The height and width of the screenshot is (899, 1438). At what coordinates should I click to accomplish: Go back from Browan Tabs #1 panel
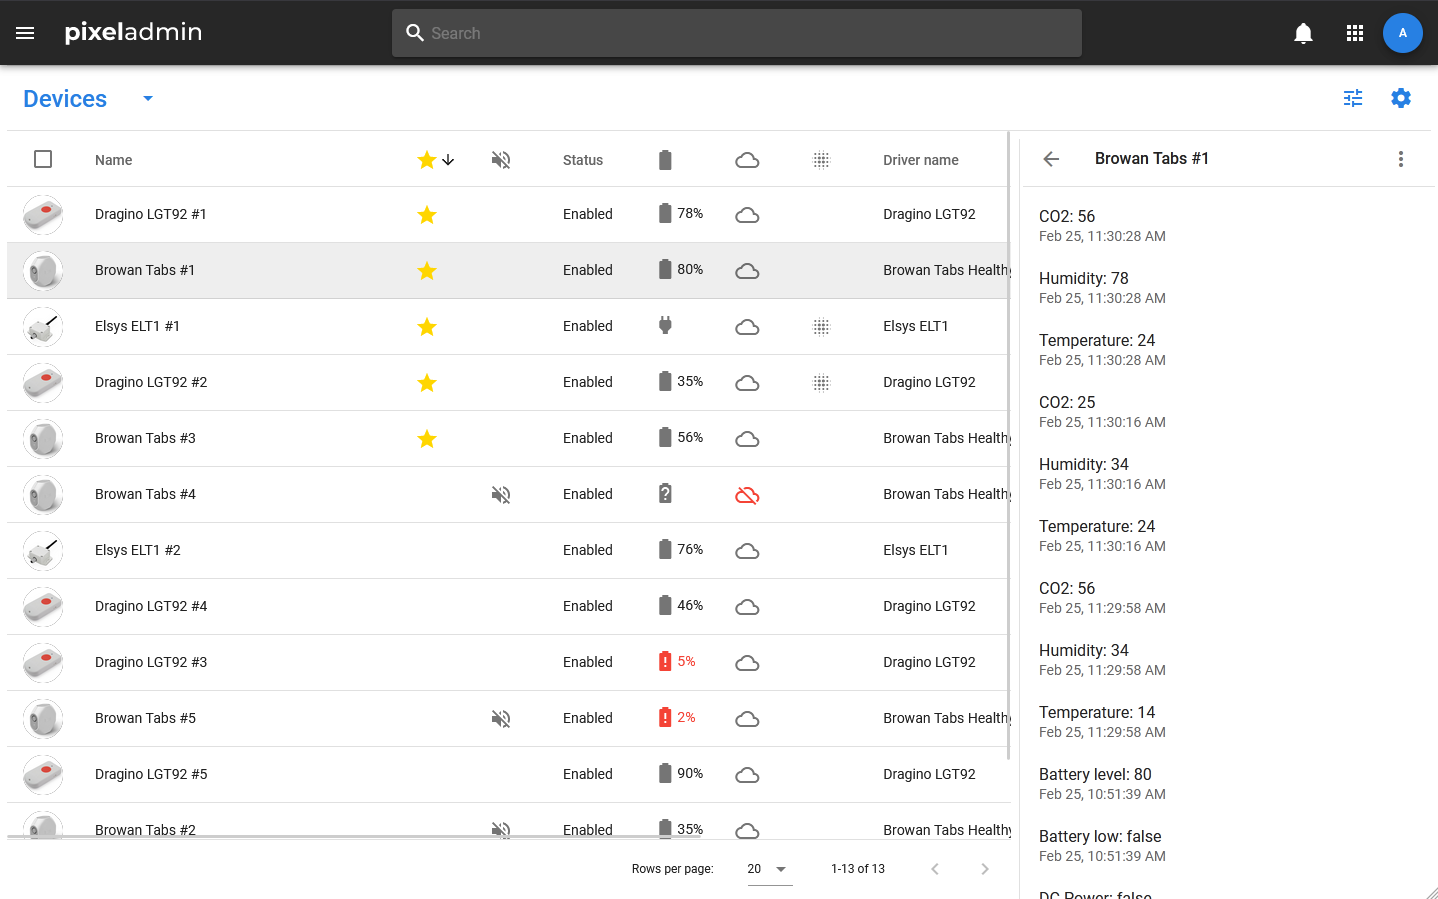point(1051,159)
